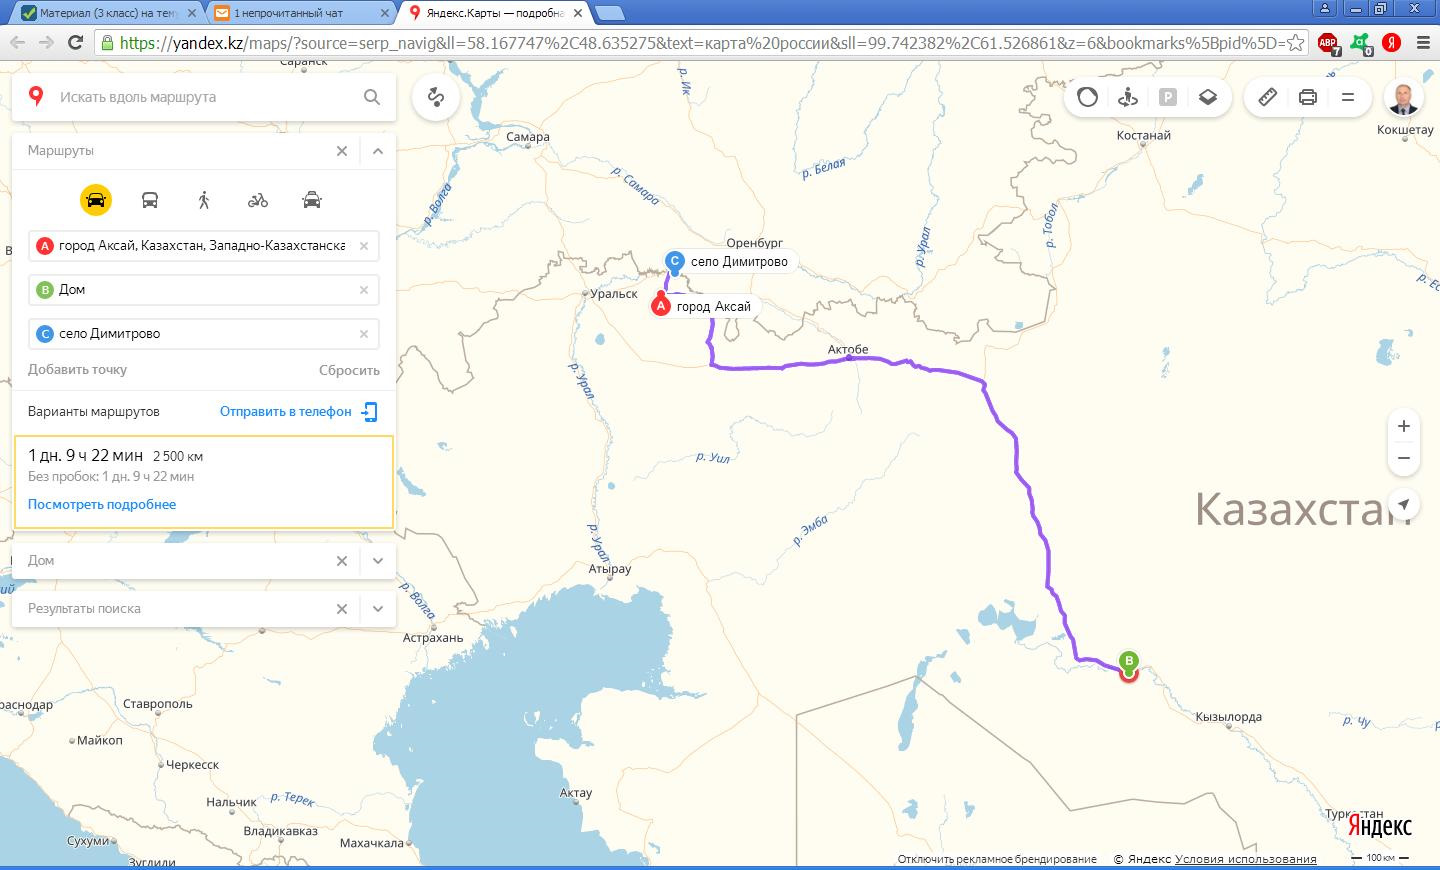Viewport: 1440px width, 870px height.
Task: Select the bicycle route mode
Action: [258, 200]
